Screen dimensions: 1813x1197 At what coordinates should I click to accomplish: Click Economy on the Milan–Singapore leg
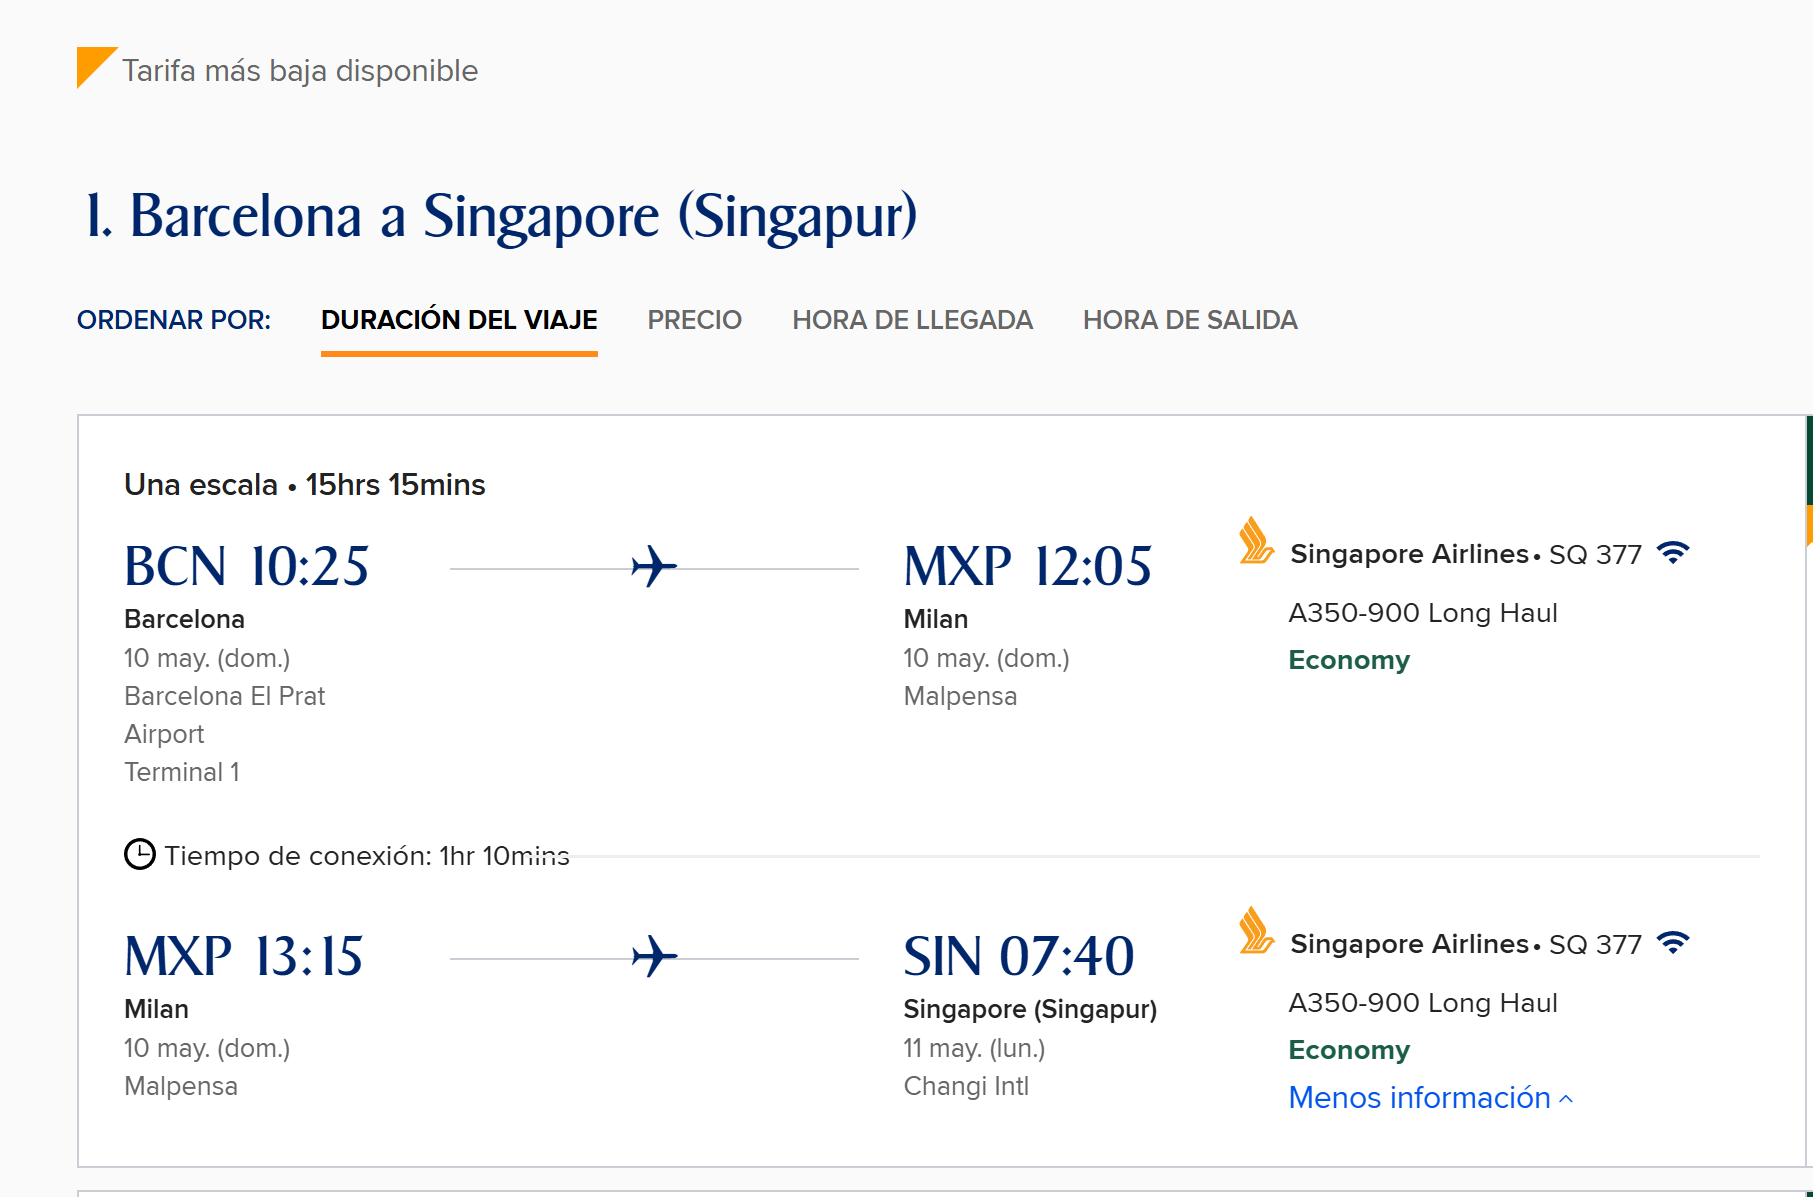point(1349,1050)
